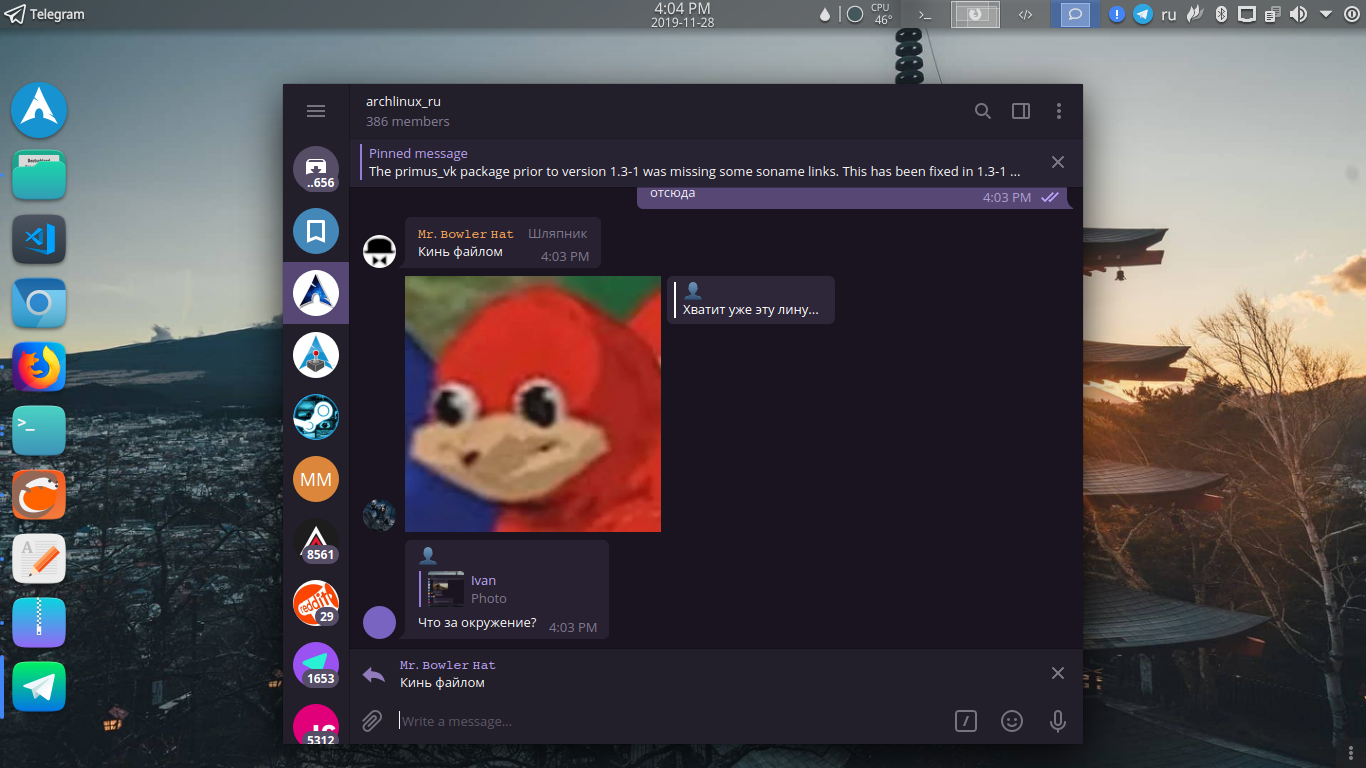Expand the hidden tray icons arrow
This screenshot has width=1366, height=768.
(1326, 14)
